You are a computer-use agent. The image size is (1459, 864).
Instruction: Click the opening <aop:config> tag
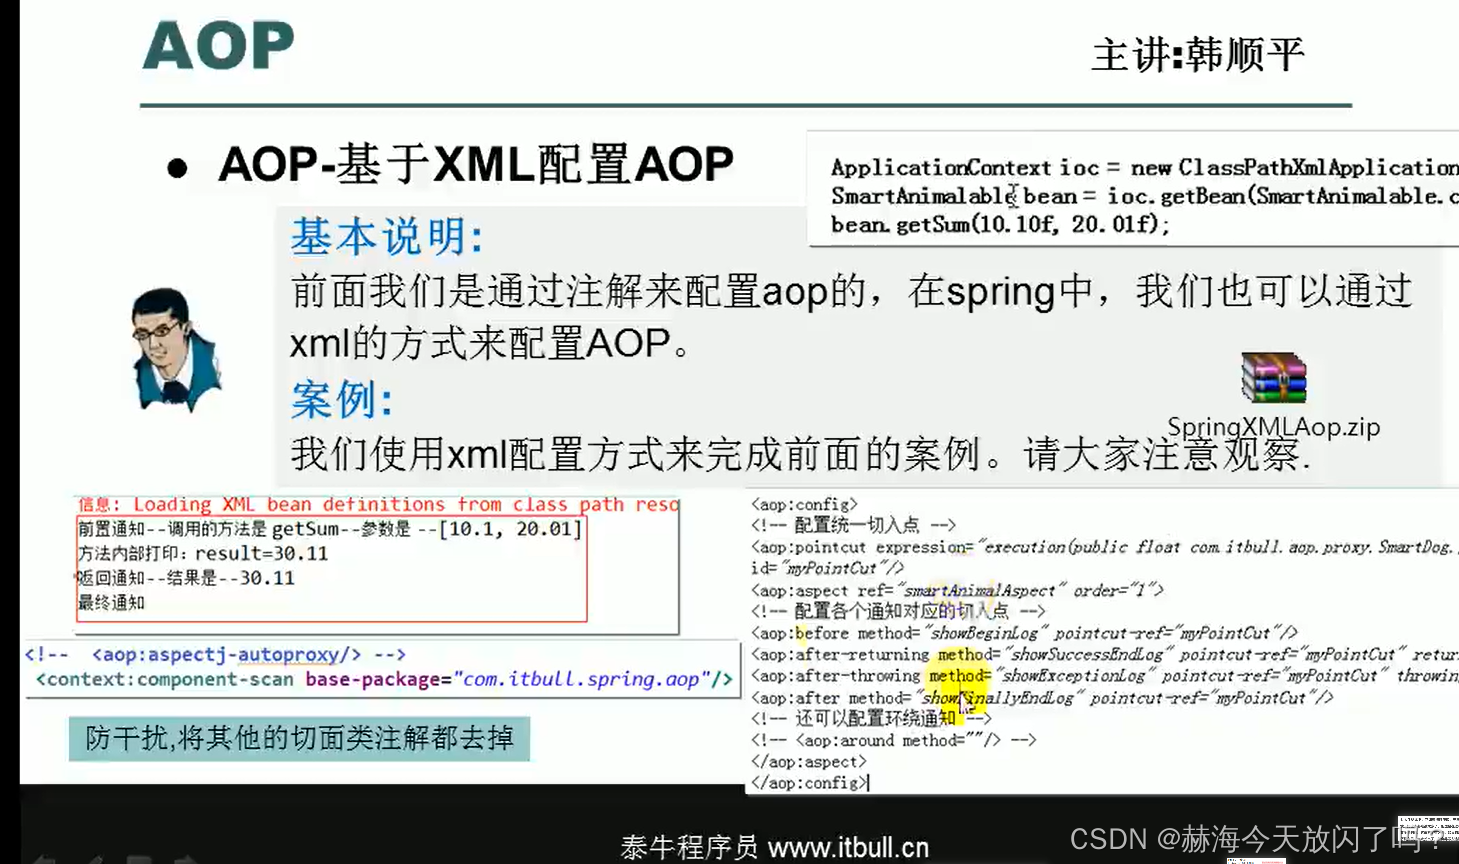pos(804,505)
